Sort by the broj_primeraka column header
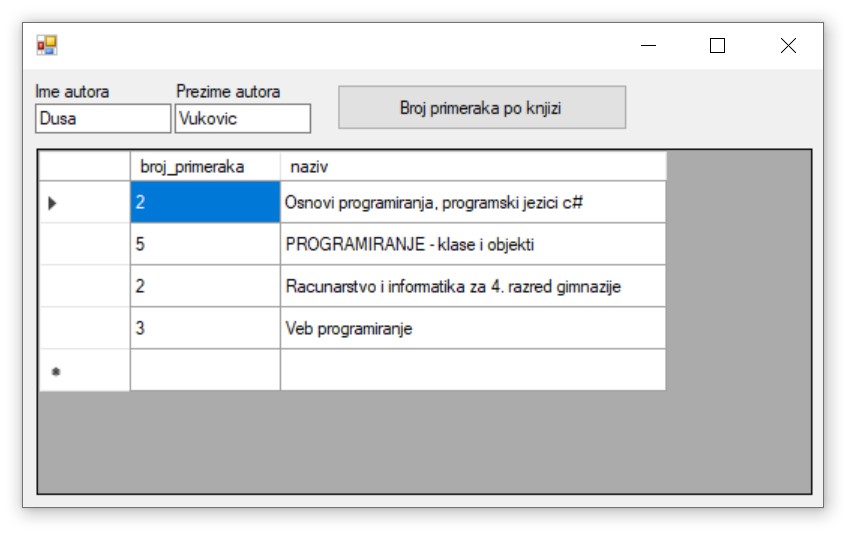This screenshot has width=849, height=533. coord(205,167)
